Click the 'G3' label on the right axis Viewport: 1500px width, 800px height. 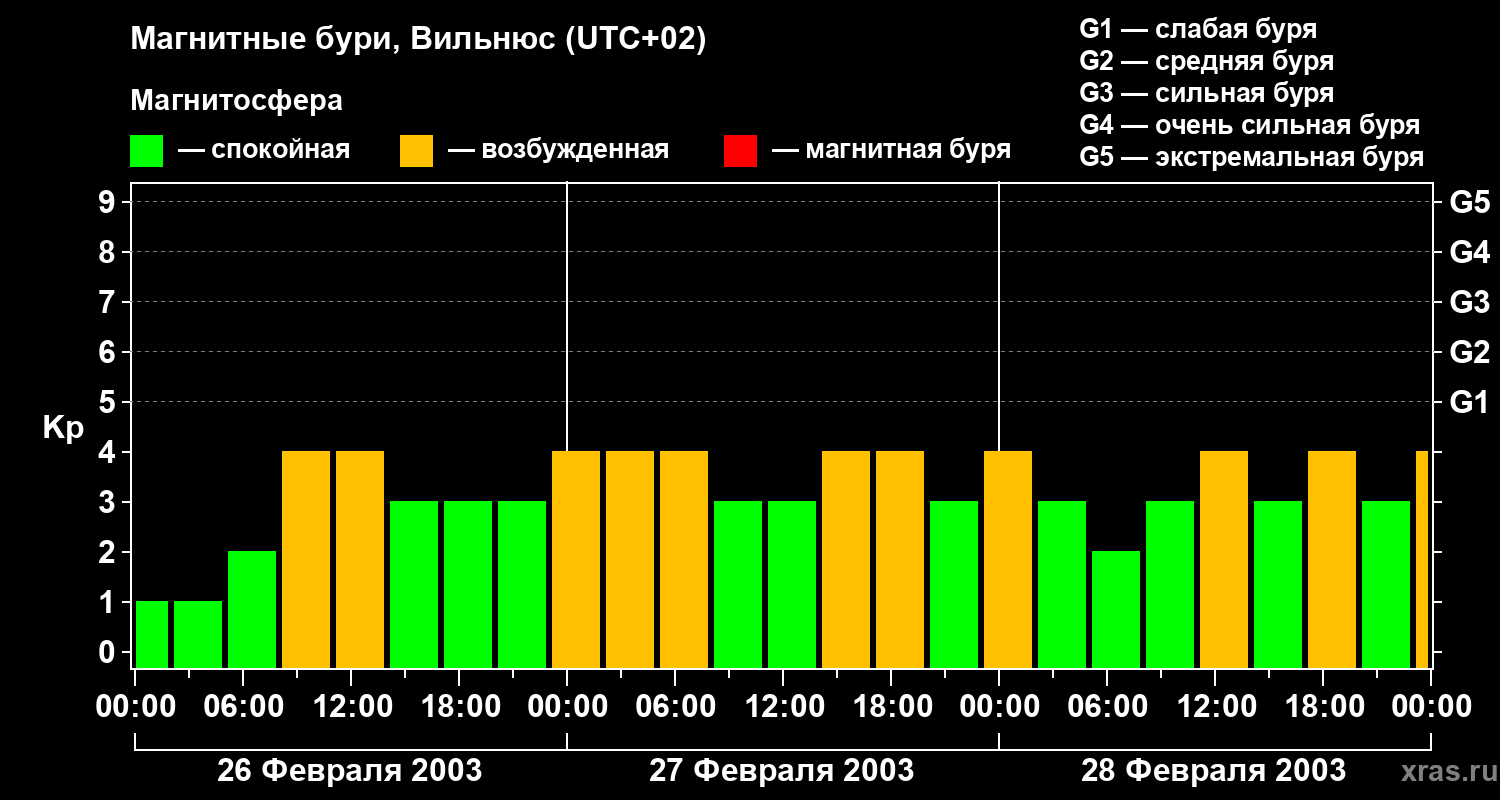click(x=1469, y=302)
